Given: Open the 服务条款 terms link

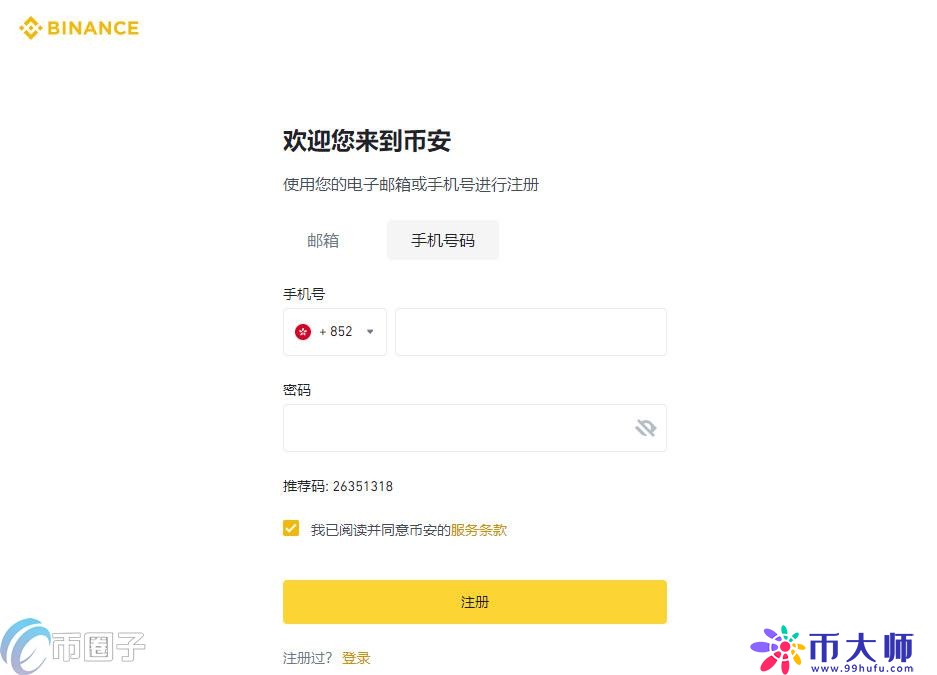Looking at the screenshot, I should coord(478,530).
